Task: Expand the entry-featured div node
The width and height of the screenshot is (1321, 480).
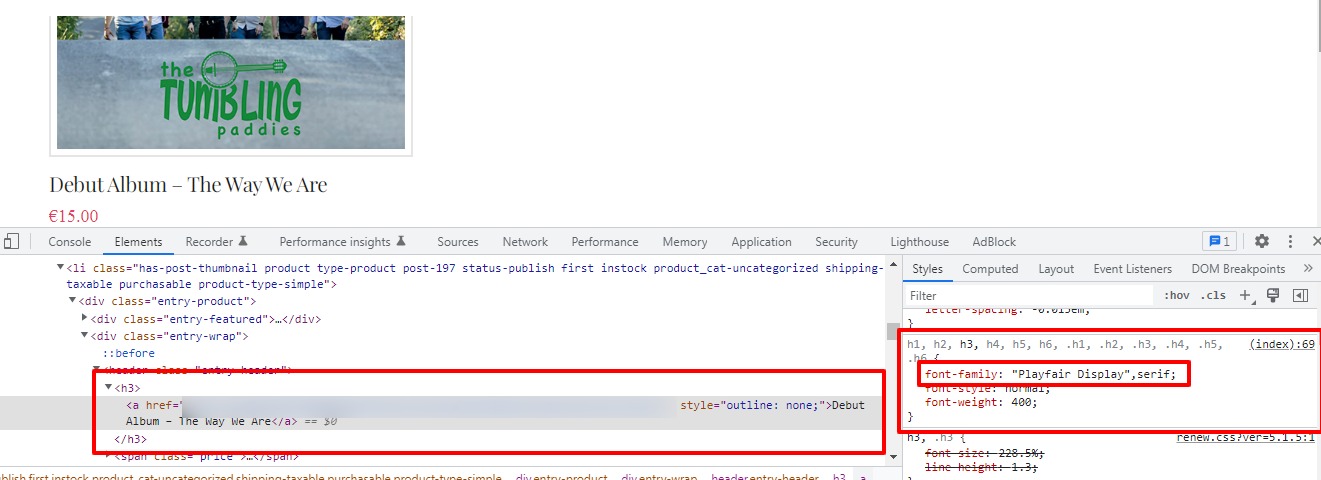Action: point(85,319)
